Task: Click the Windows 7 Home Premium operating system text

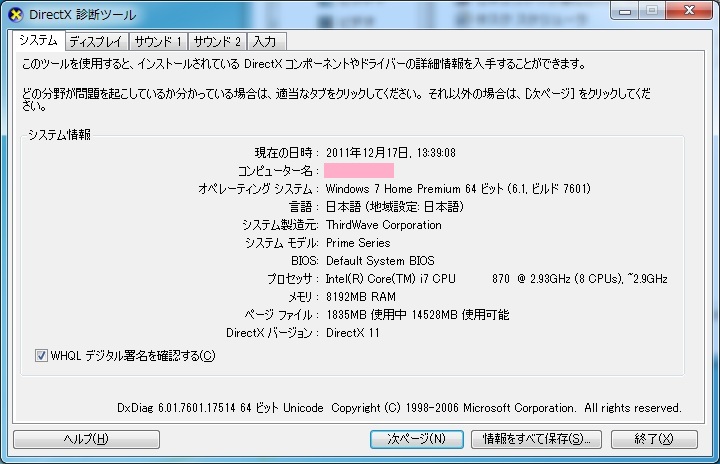Action: pyautogui.click(x=458, y=189)
